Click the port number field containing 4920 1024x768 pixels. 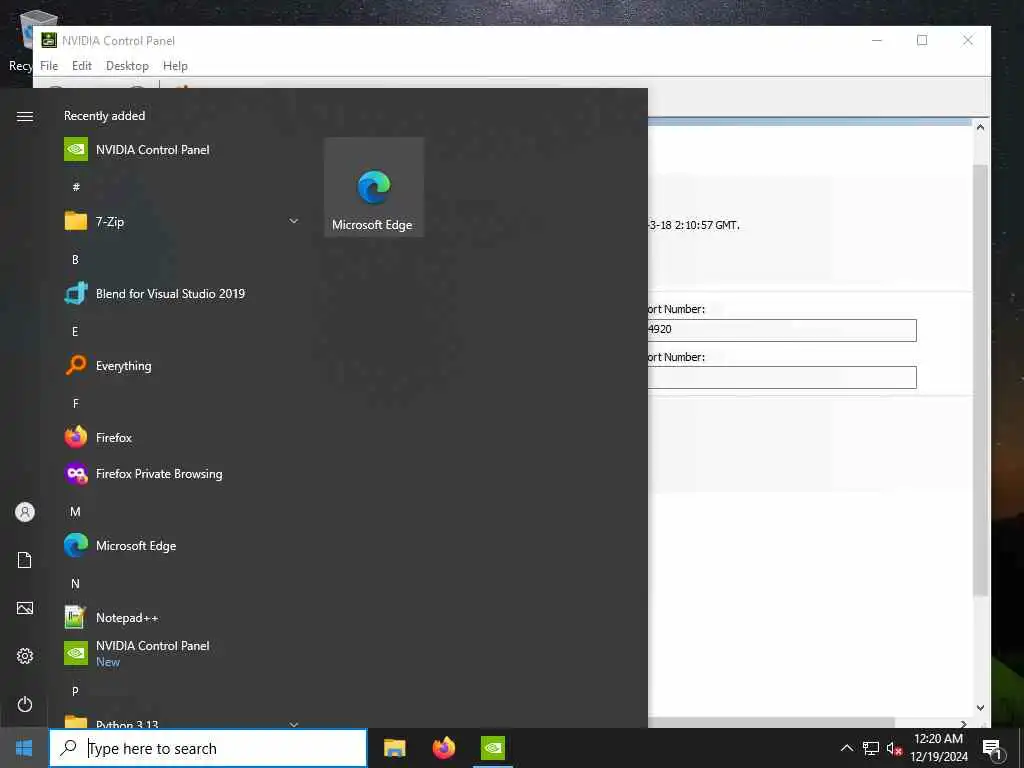[782, 330]
